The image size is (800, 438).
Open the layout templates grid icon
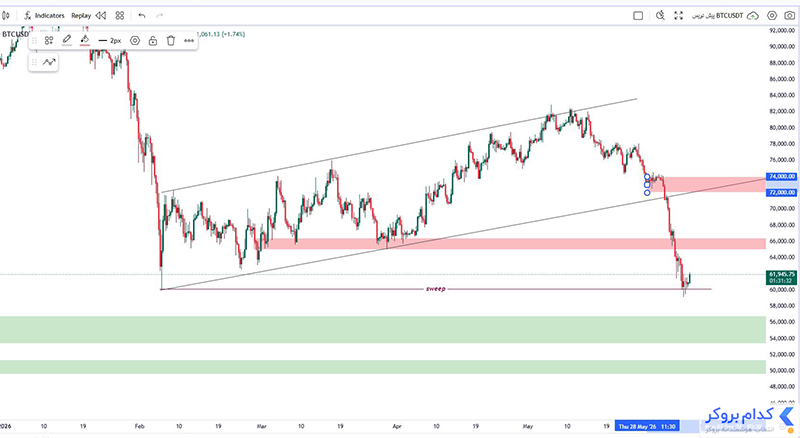coord(120,16)
